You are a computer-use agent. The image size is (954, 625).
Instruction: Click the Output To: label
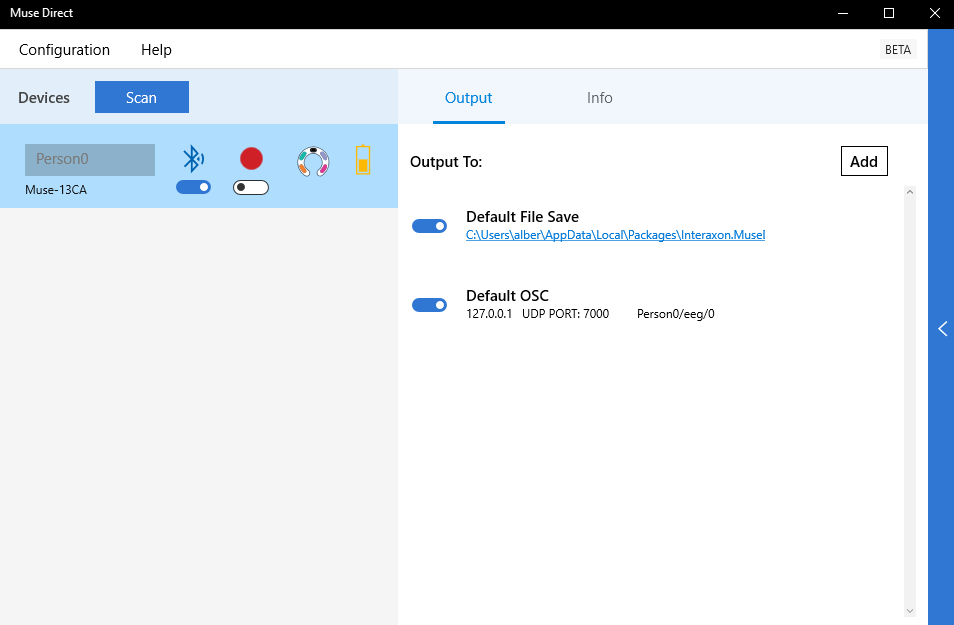[x=446, y=162]
